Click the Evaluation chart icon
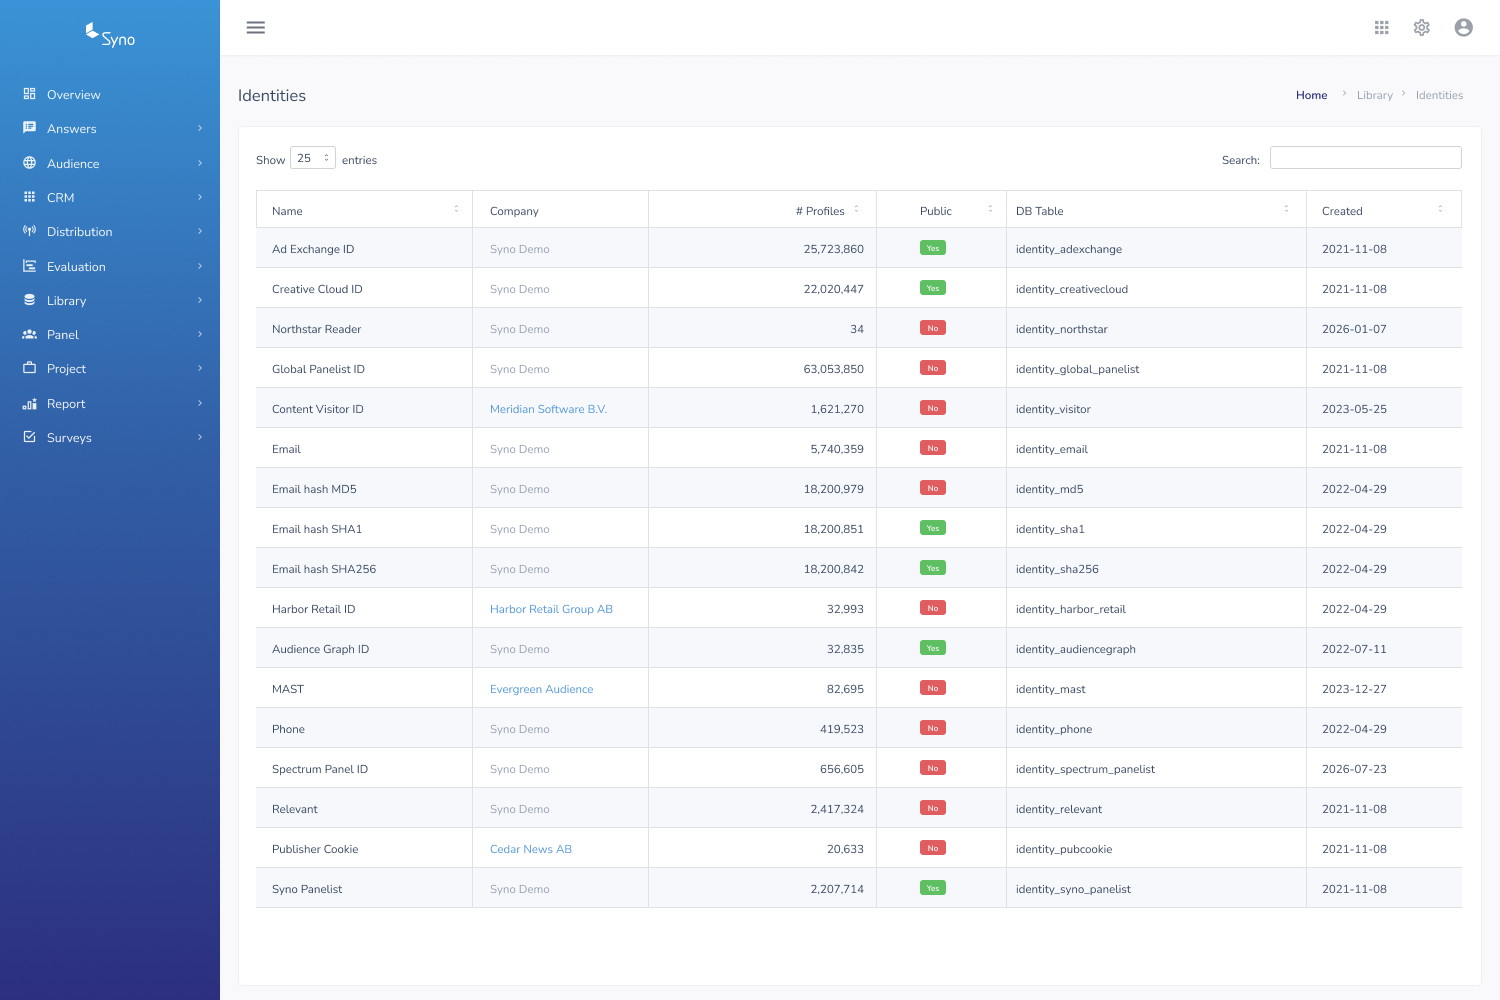Image resolution: width=1500 pixels, height=1000 pixels. pyautogui.click(x=30, y=266)
